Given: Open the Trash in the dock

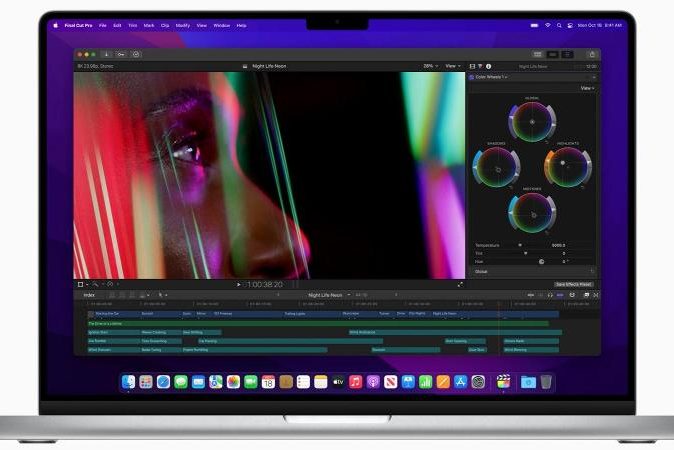Looking at the screenshot, I should pyautogui.click(x=546, y=382).
